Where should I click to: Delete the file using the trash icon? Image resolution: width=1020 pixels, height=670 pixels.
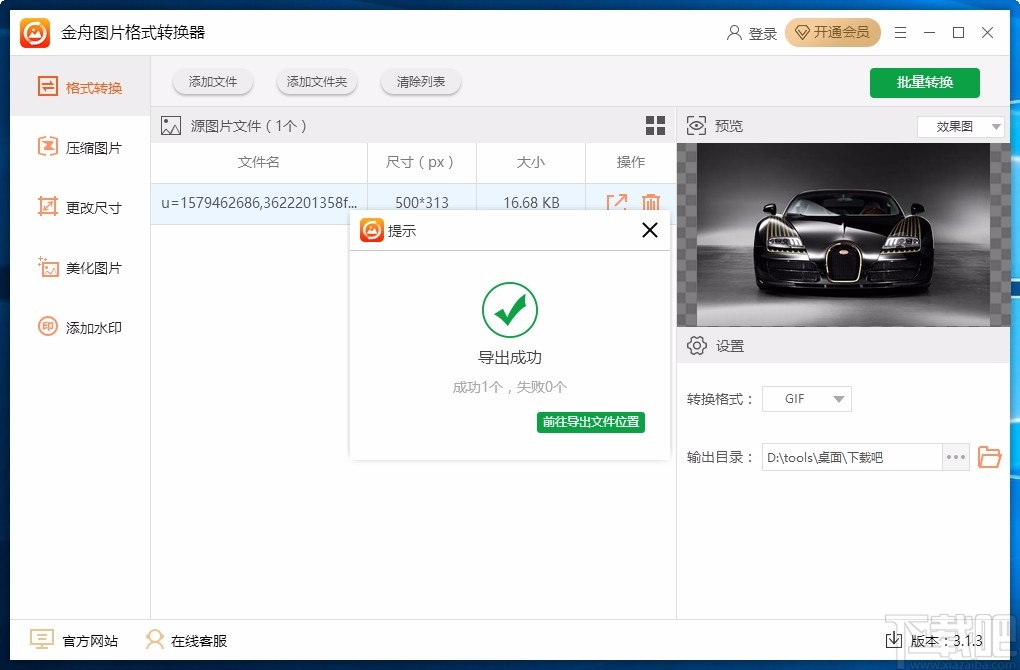(649, 202)
